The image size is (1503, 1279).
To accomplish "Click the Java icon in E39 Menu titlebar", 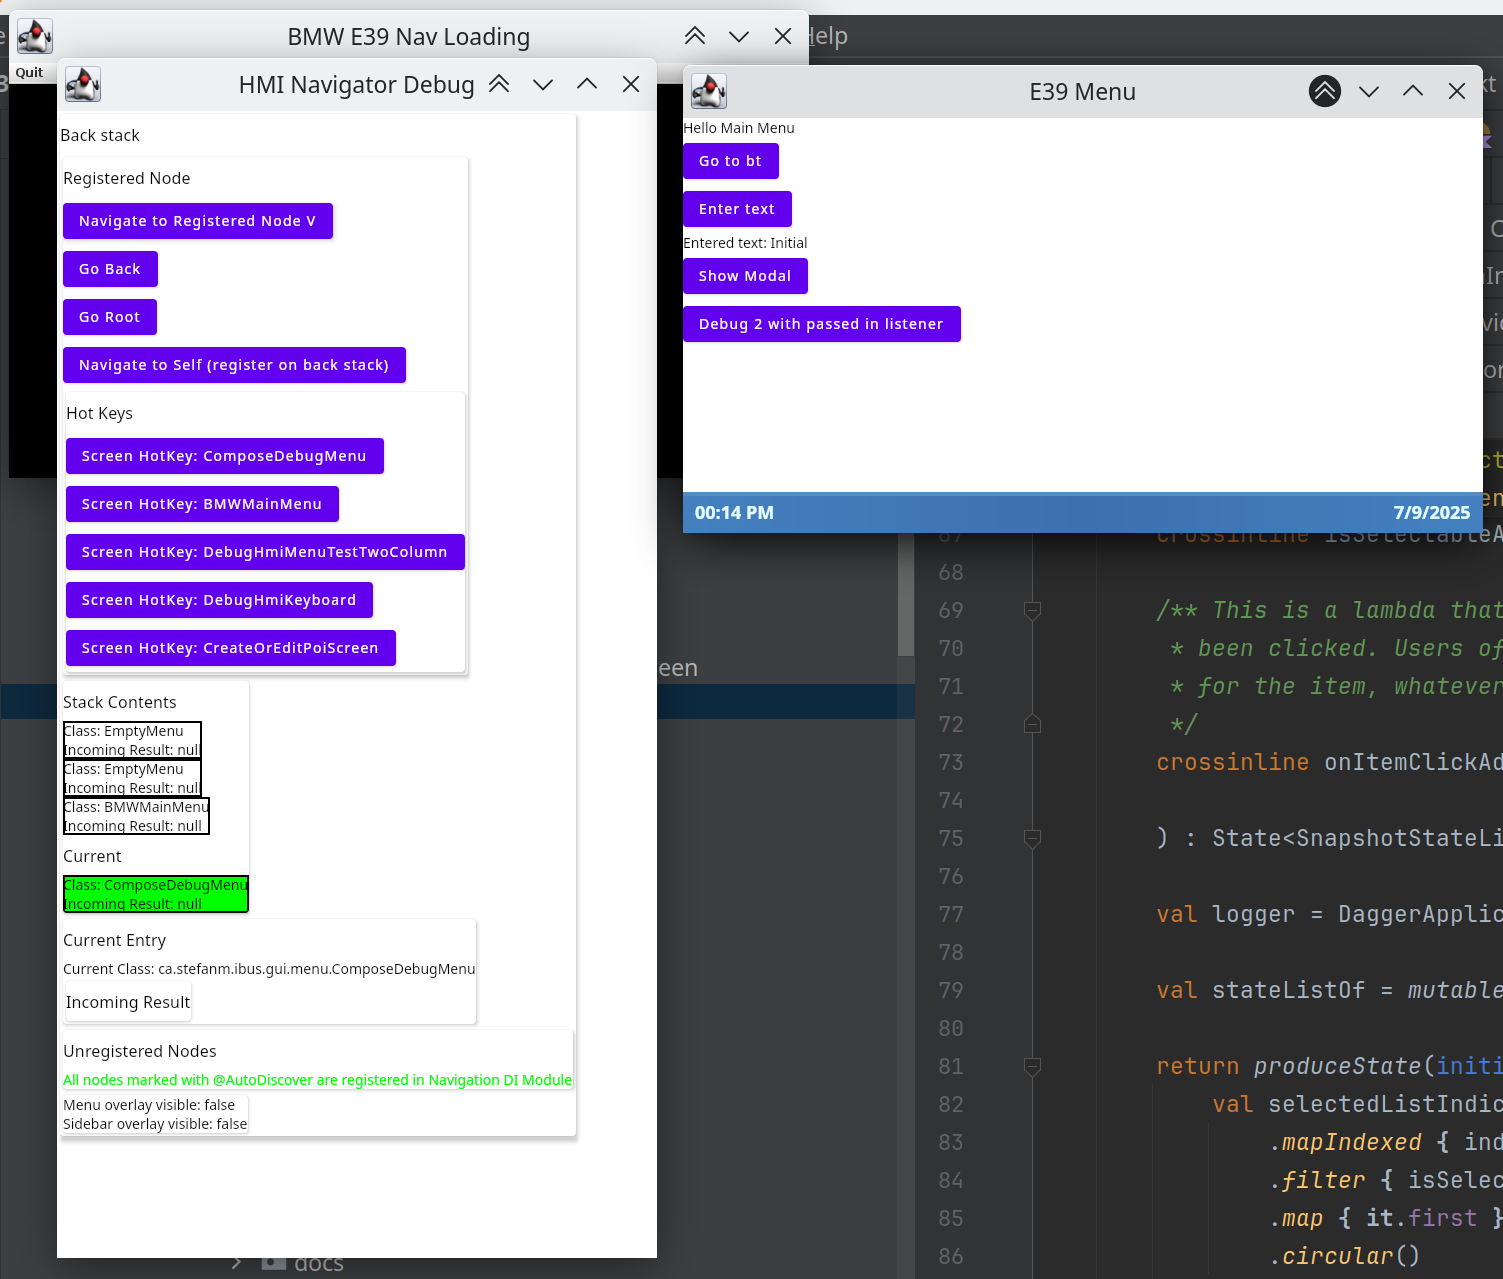I will pos(708,92).
